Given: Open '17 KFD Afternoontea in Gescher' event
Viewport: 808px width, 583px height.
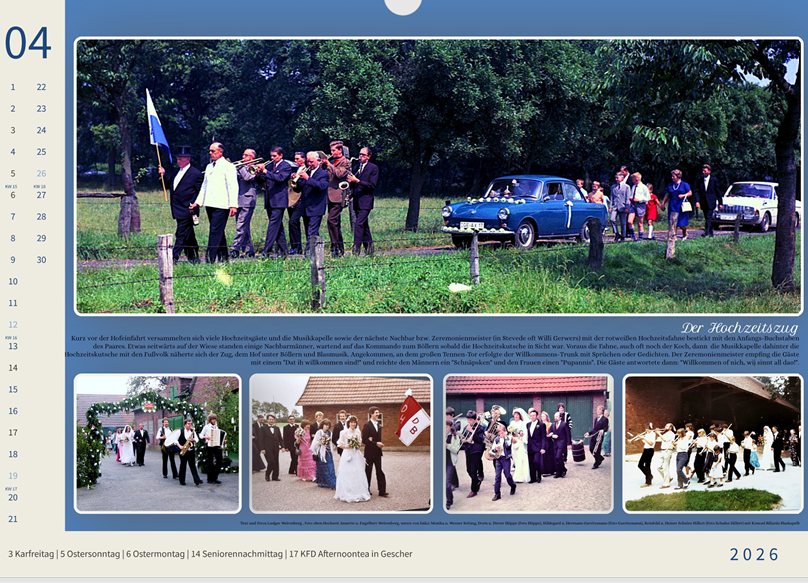Looking at the screenshot, I should tap(348, 554).
